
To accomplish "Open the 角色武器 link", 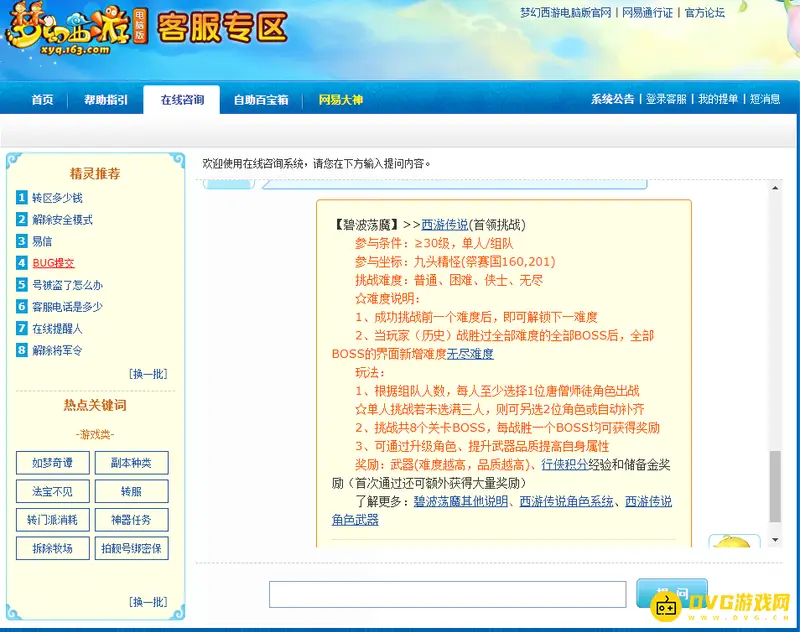I will pyautogui.click(x=355, y=520).
